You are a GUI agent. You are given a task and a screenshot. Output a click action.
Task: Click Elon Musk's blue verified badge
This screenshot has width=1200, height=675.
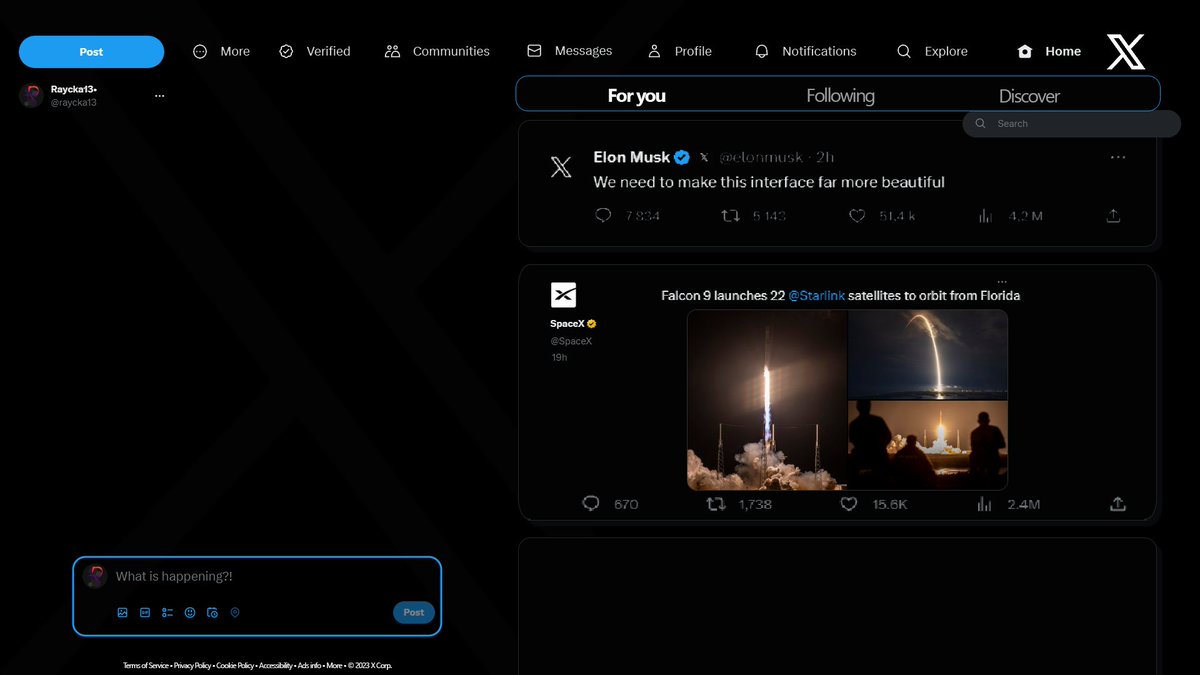click(682, 157)
